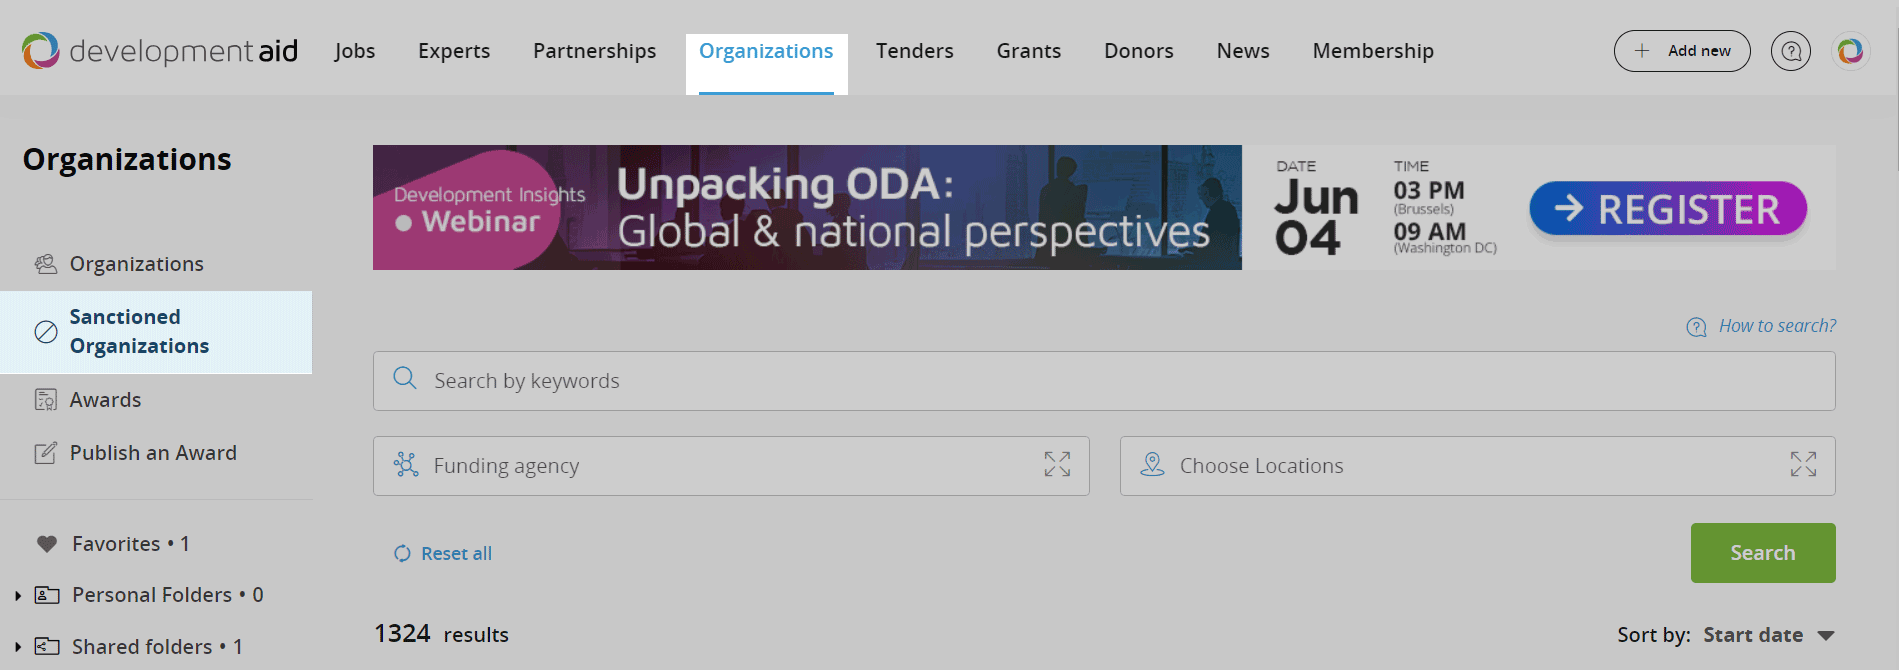This screenshot has width=1899, height=670.
Task: Click the Awards sidebar icon
Action: pos(46,400)
